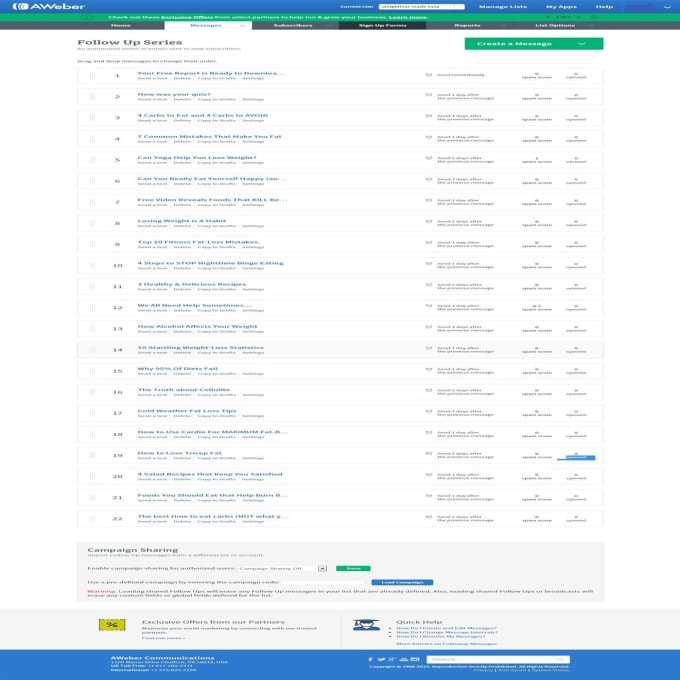Click Send a test under message 10
680x680 pixels.
tap(152, 268)
